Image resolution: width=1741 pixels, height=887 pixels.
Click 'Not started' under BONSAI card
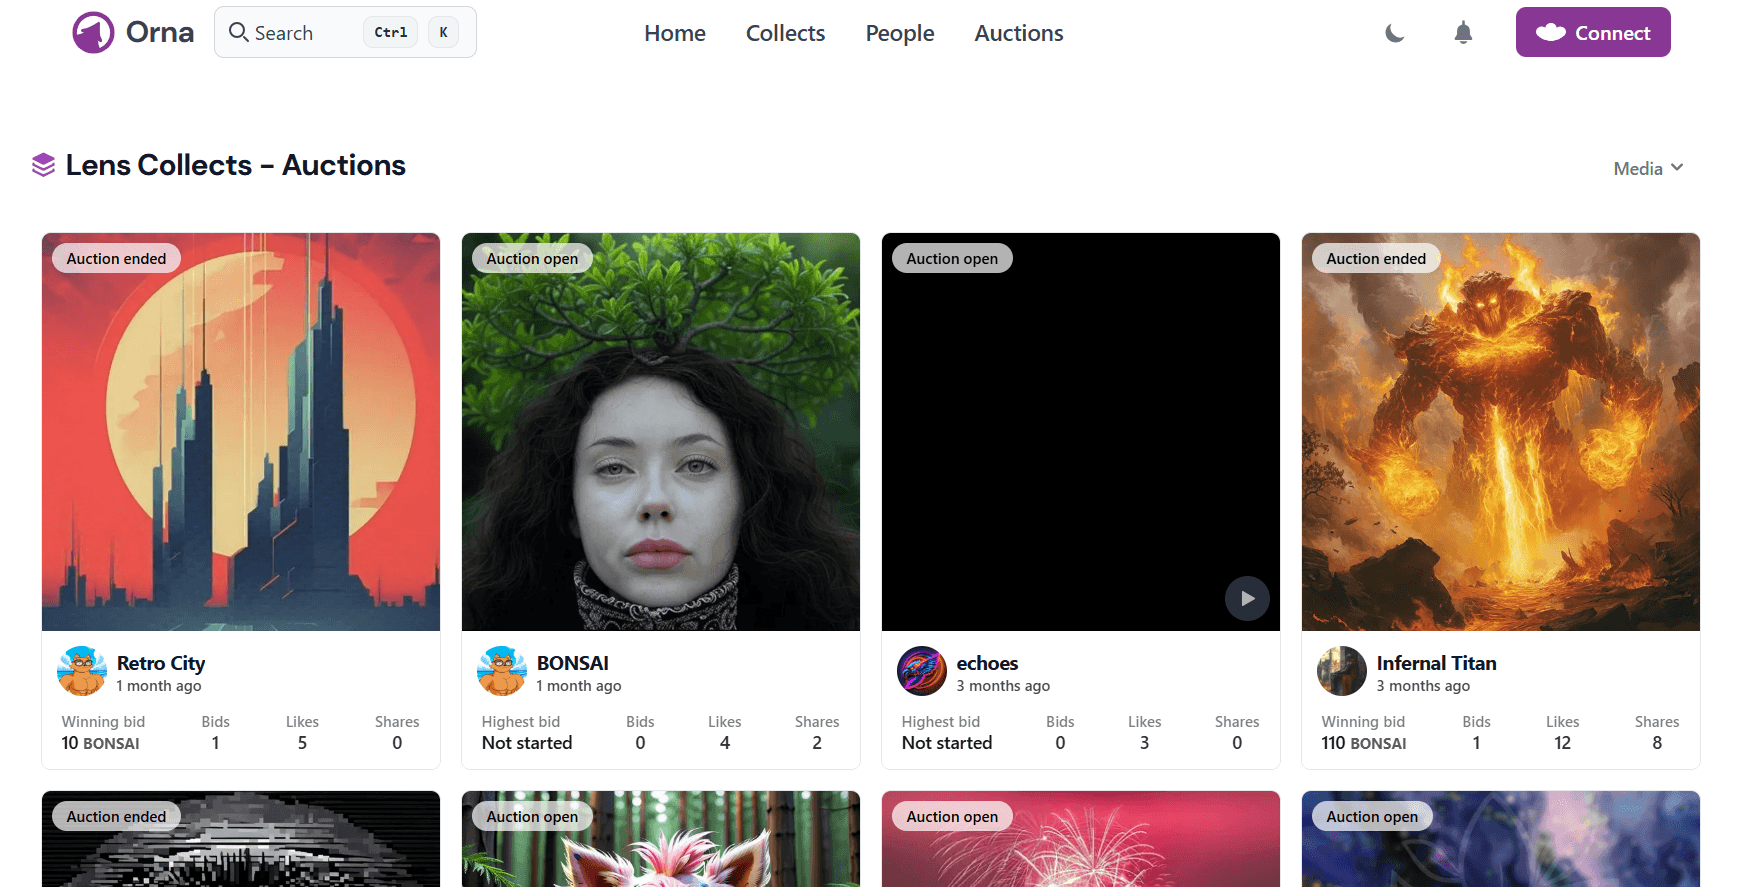pos(527,743)
